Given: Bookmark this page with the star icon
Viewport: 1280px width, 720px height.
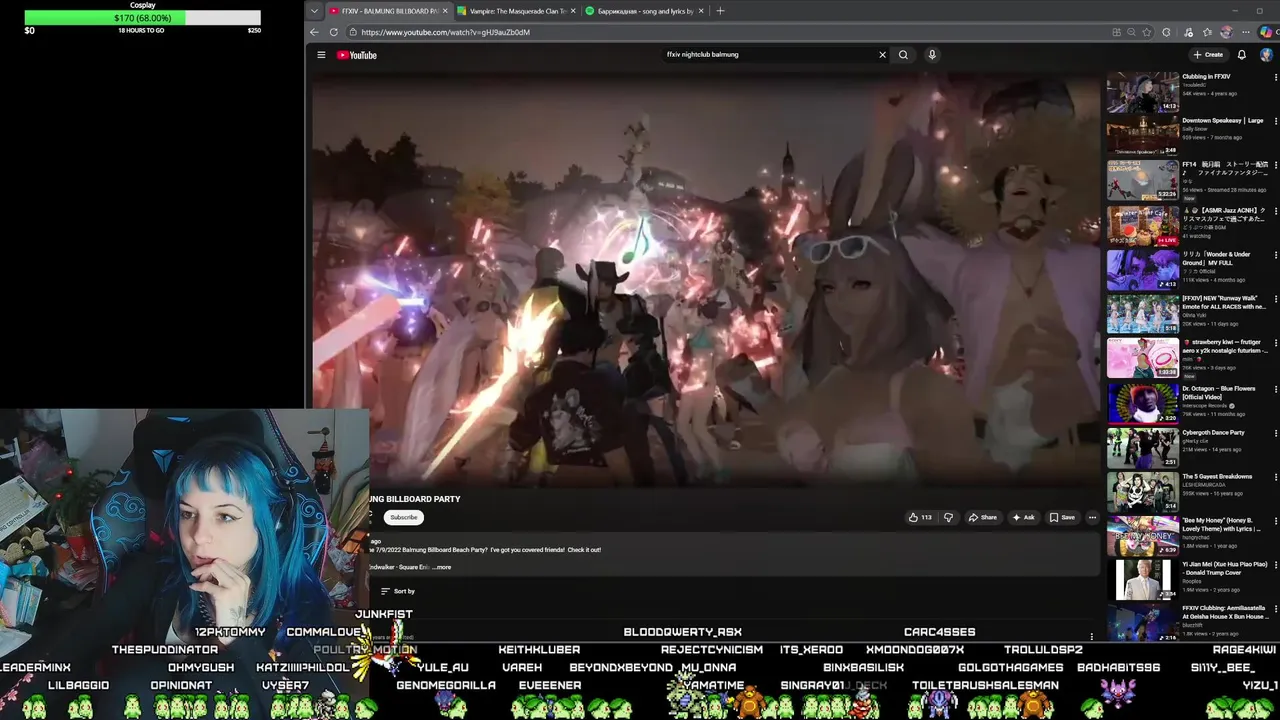Looking at the screenshot, I should 1147,32.
